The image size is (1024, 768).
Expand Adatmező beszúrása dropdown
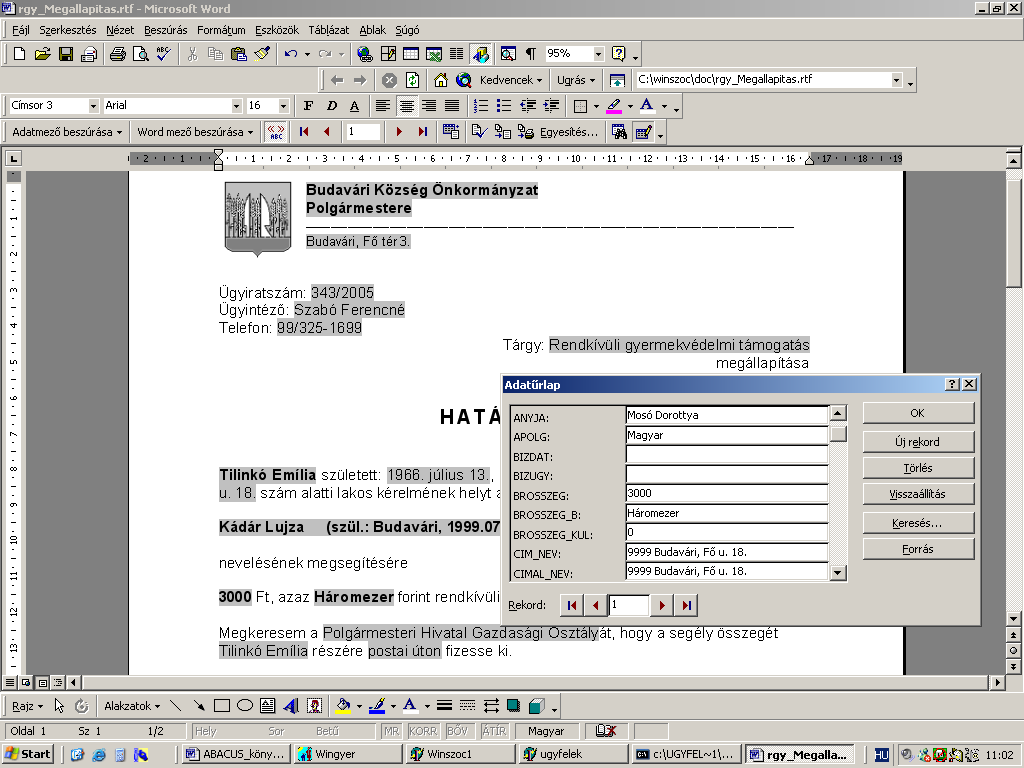tap(66, 132)
